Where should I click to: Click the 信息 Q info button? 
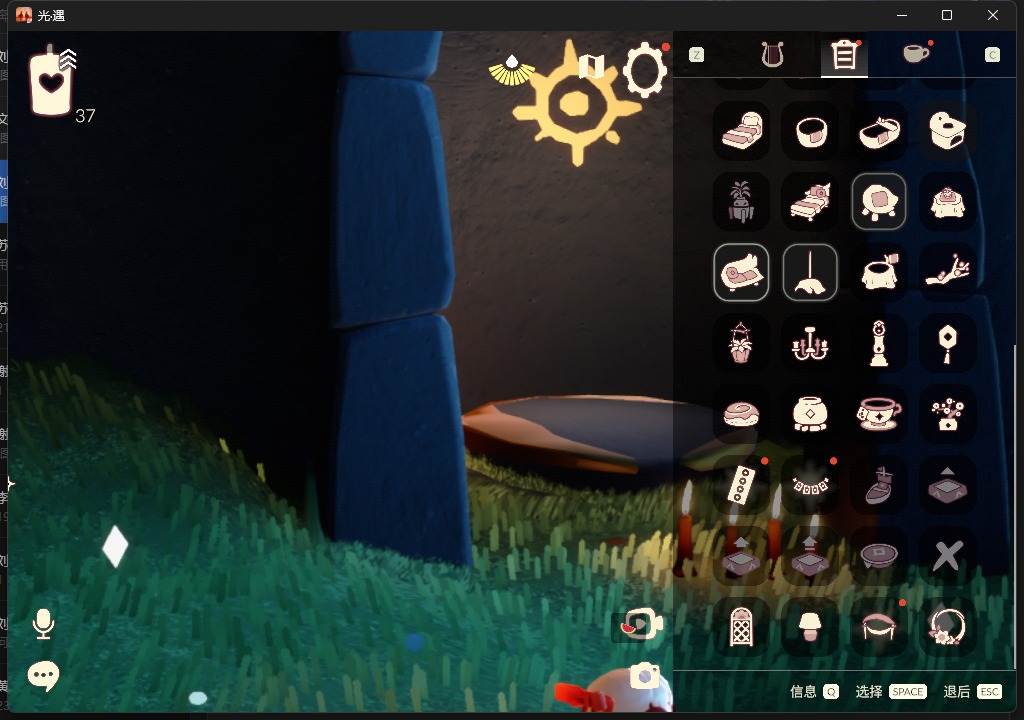[x=814, y=692]
